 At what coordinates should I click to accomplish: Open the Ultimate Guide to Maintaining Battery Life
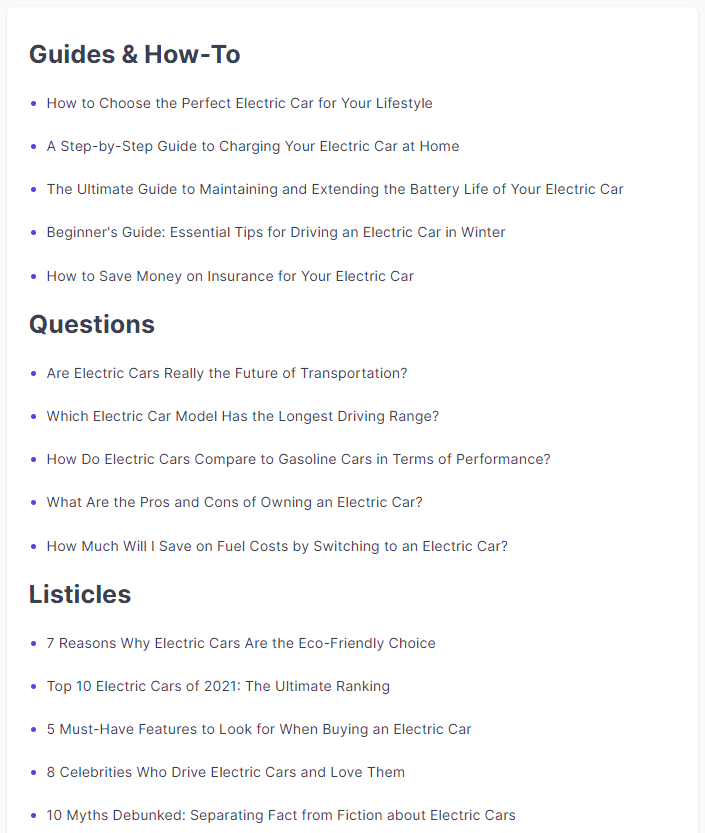(335, 189)
